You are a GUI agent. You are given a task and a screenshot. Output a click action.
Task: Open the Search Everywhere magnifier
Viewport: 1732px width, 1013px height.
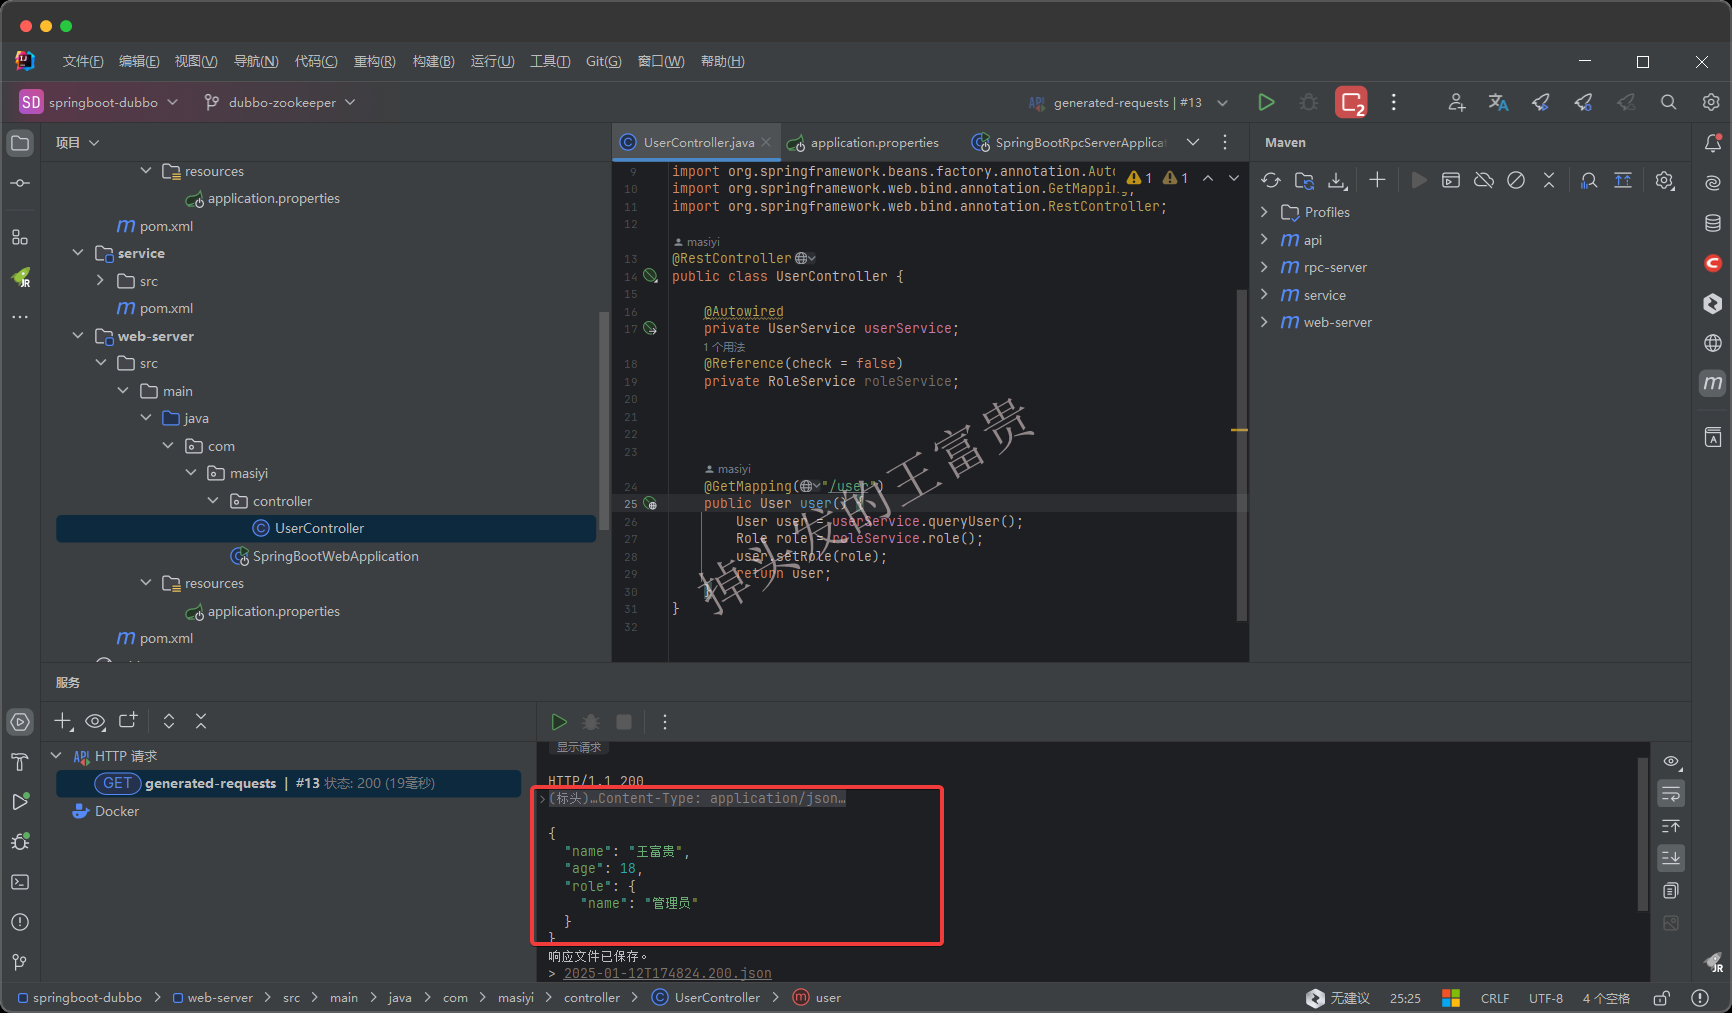(x=1668, y=102)
